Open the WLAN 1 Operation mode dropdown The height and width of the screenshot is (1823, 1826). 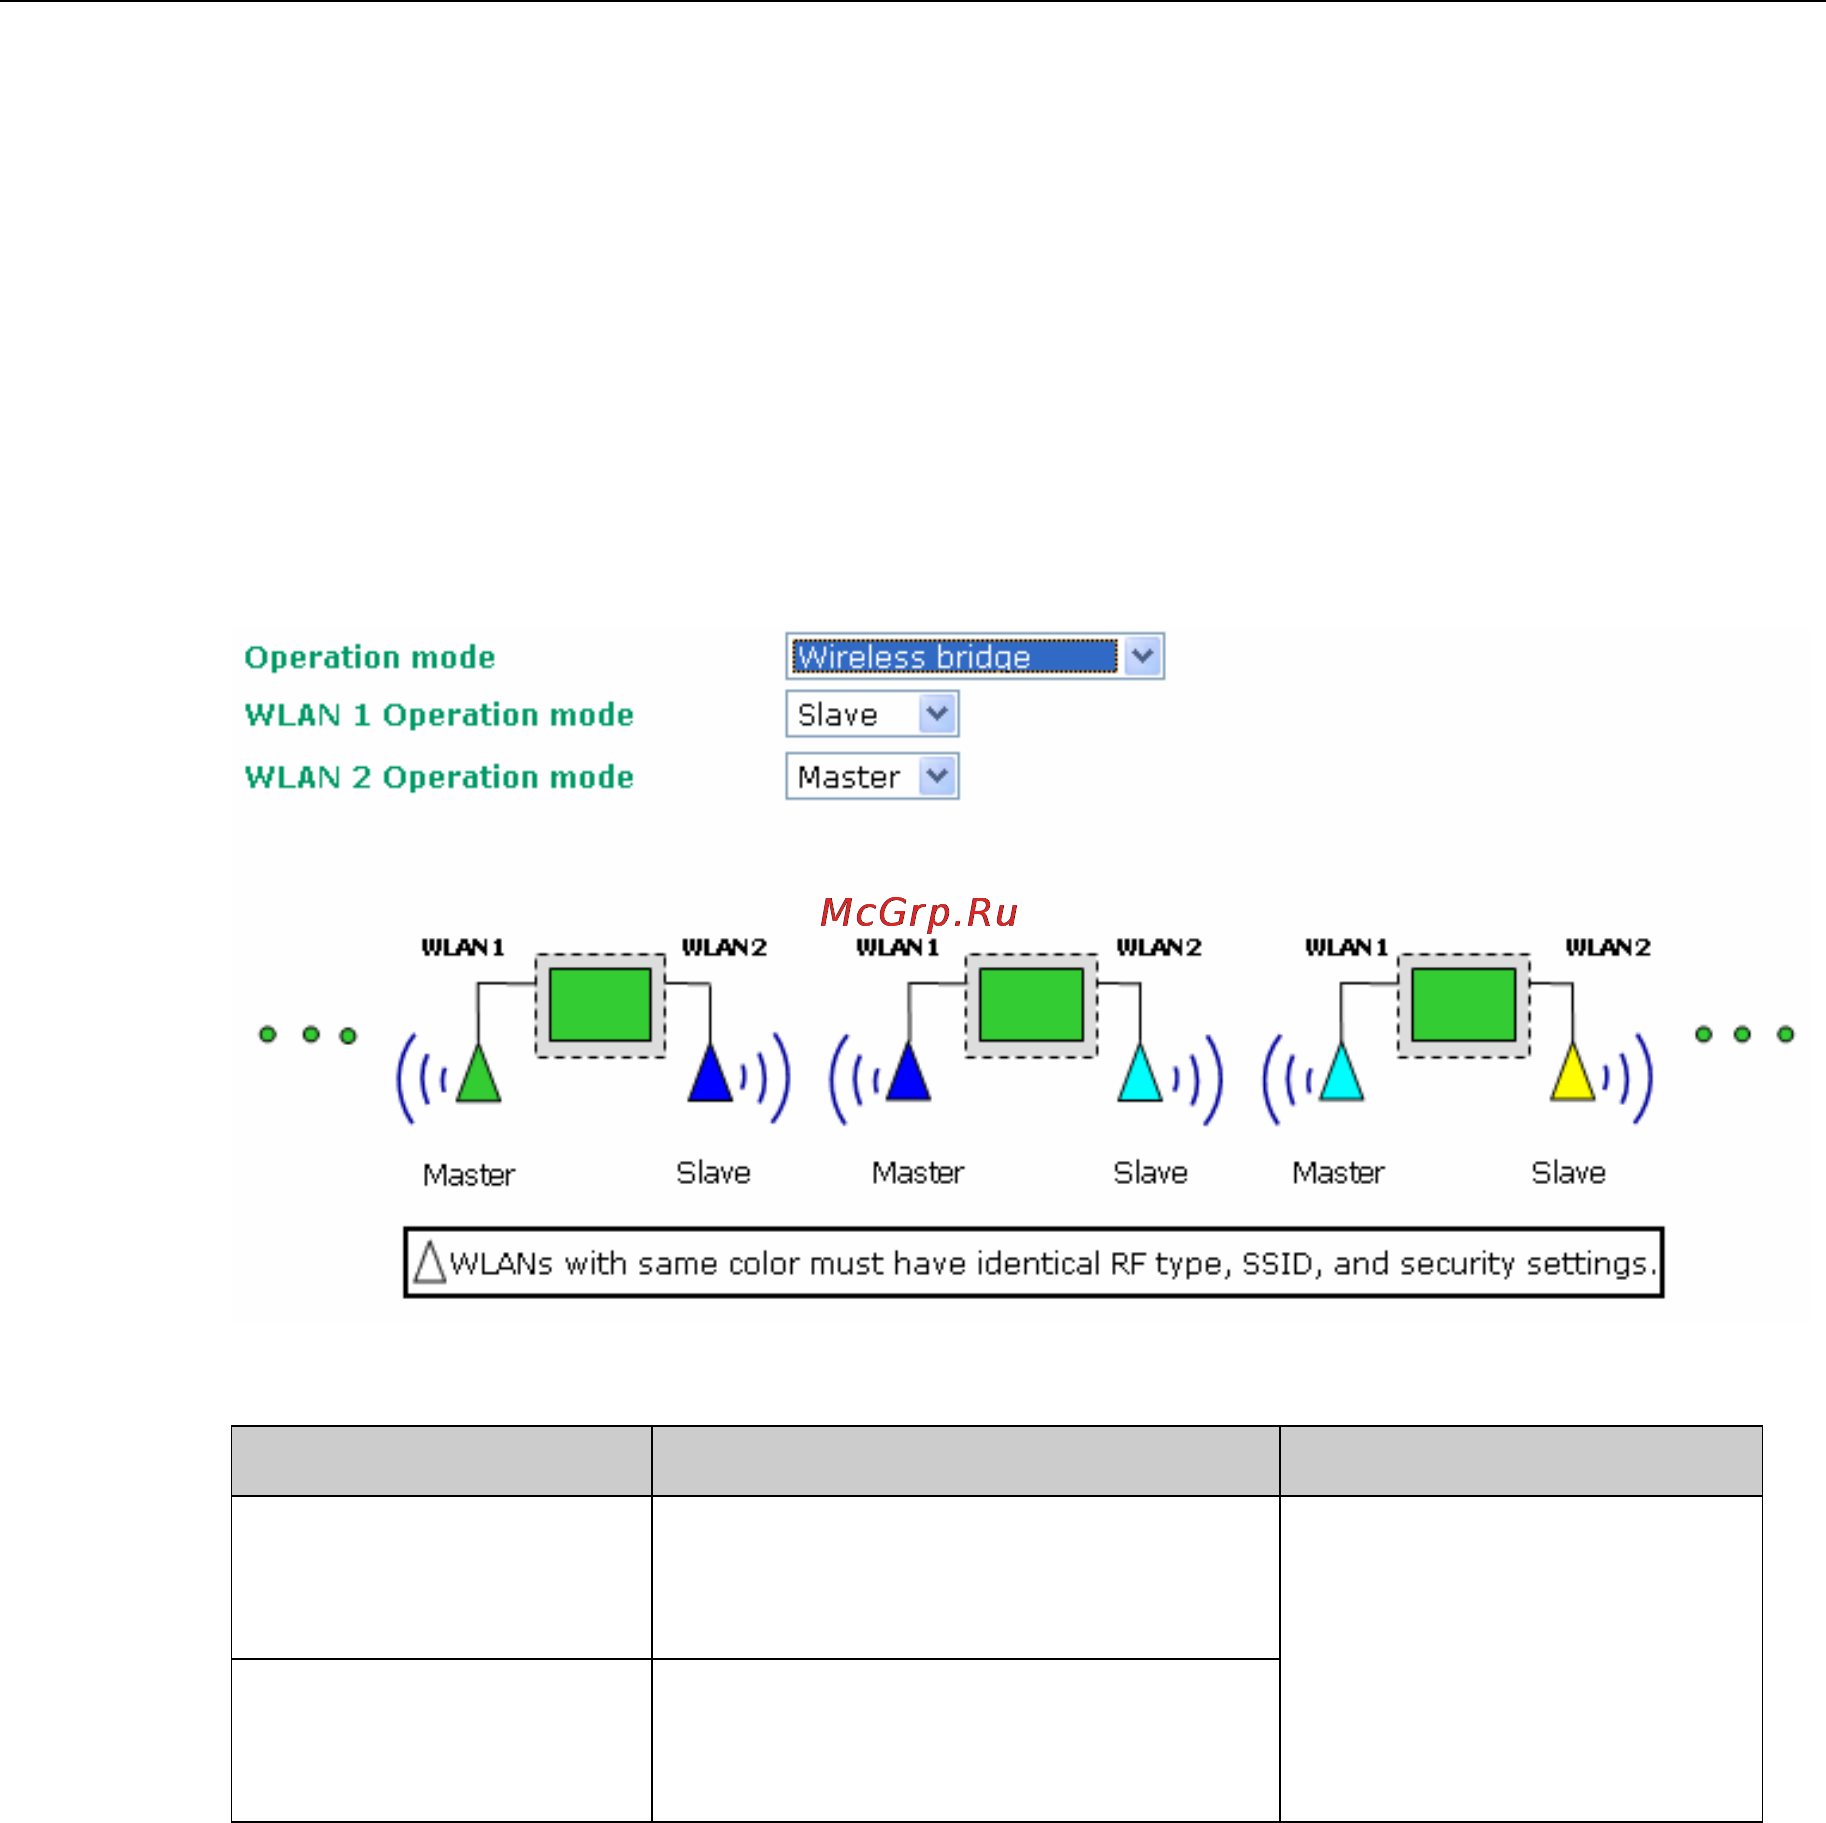[872, 714]
